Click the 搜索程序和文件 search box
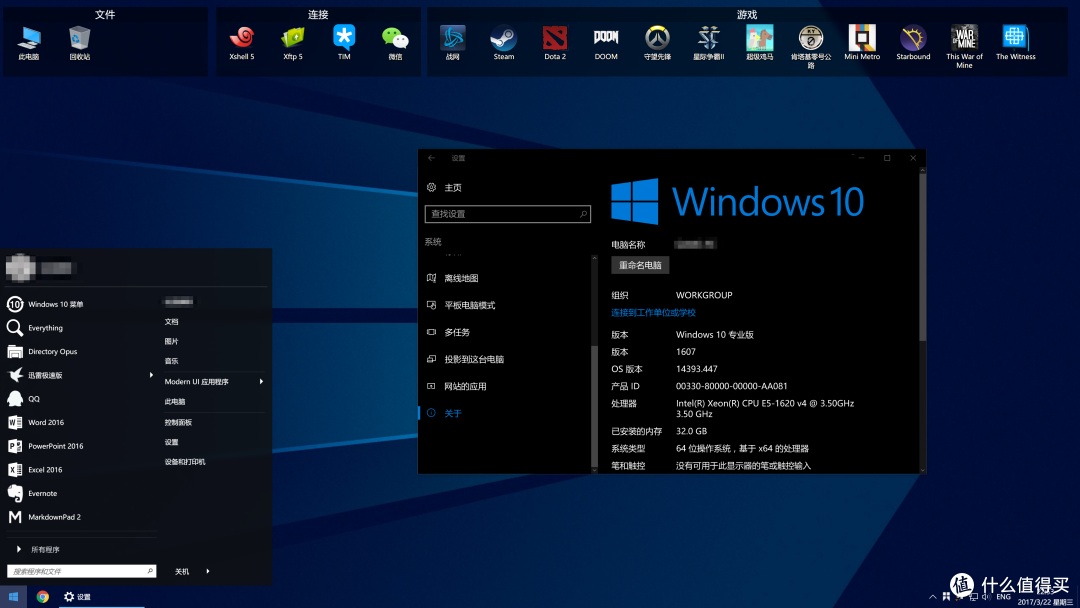 click(81, 572)
